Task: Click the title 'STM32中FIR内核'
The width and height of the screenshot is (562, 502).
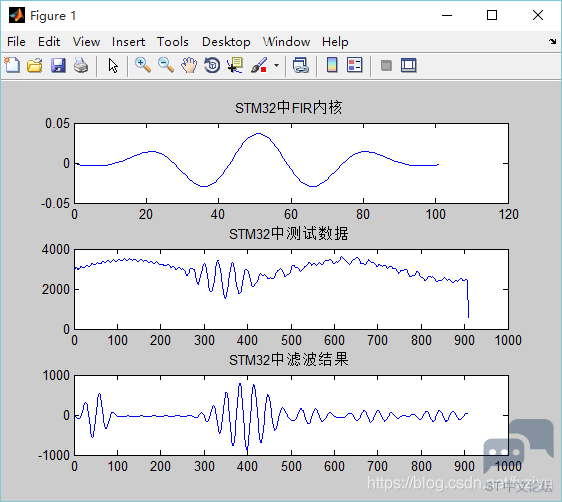Action: [x=289, y=108]
